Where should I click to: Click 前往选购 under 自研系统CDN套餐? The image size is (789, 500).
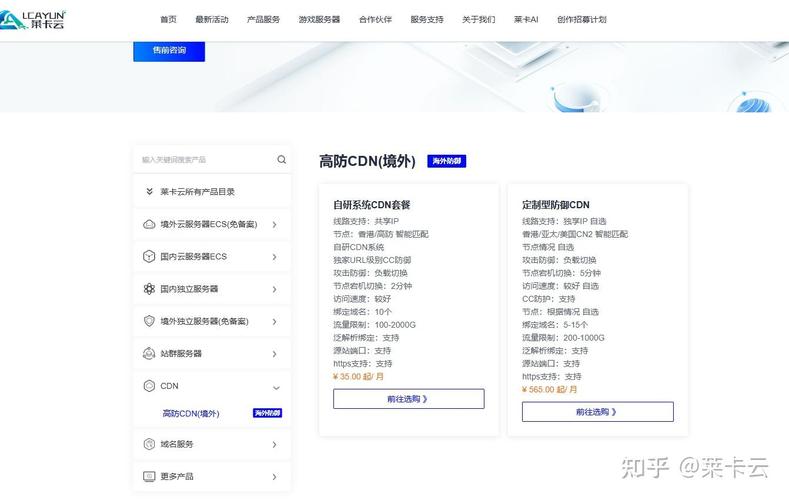409,399
